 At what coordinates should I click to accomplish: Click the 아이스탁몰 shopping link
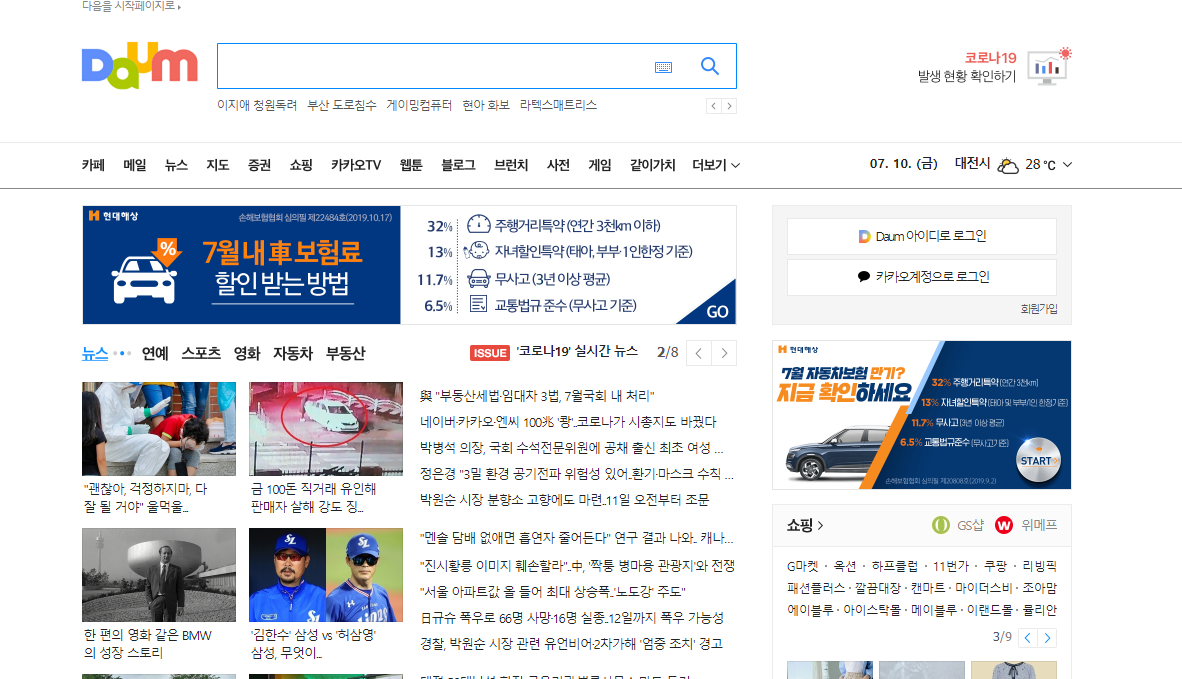pyautogui.click(x=872, y=610)
